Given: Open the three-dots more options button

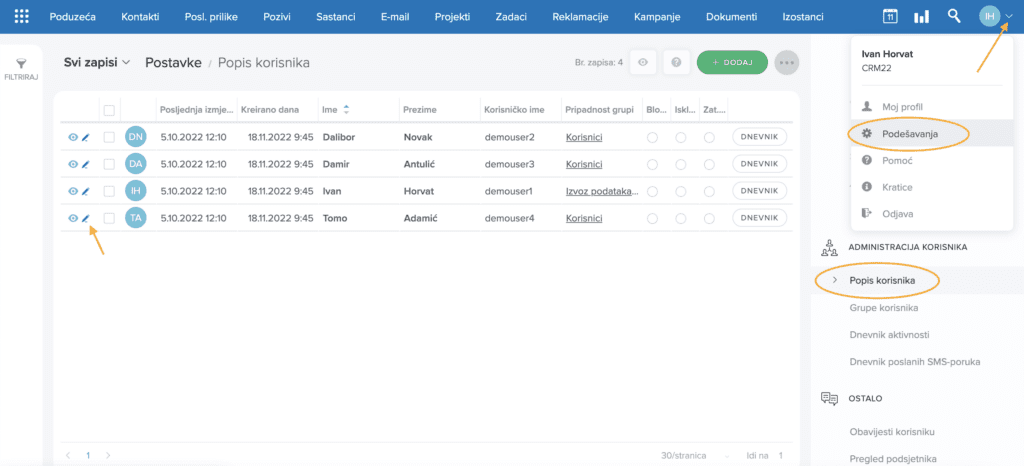Looking at the screenshot, I should click(787, 63).
